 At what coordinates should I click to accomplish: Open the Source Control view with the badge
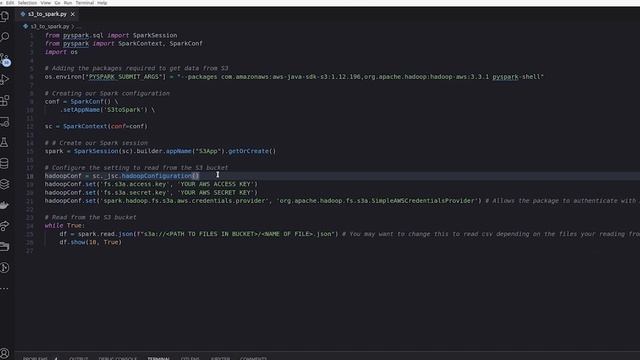5,60
